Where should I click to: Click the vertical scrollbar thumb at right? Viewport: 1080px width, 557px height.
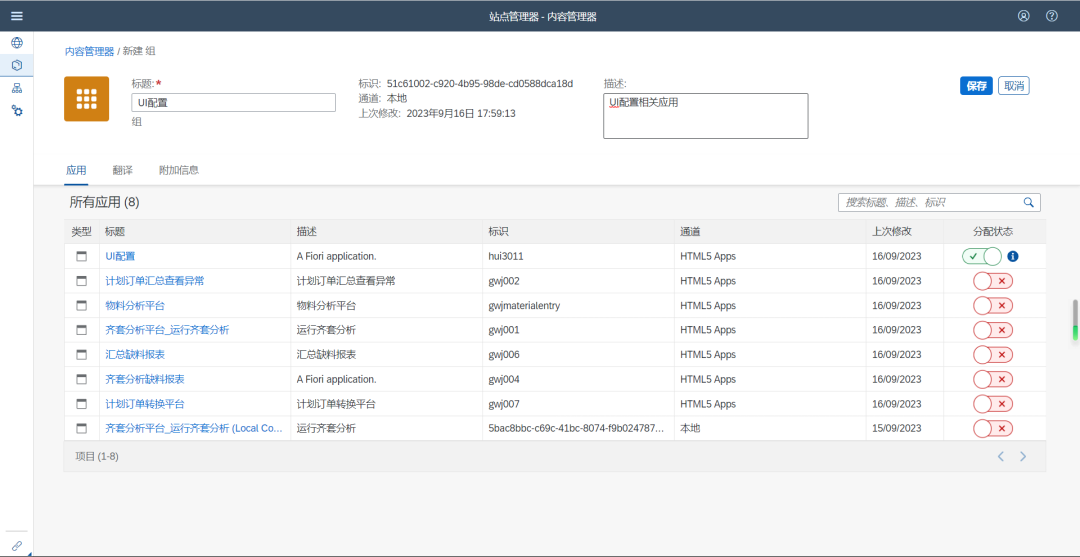coord(1074,320)
